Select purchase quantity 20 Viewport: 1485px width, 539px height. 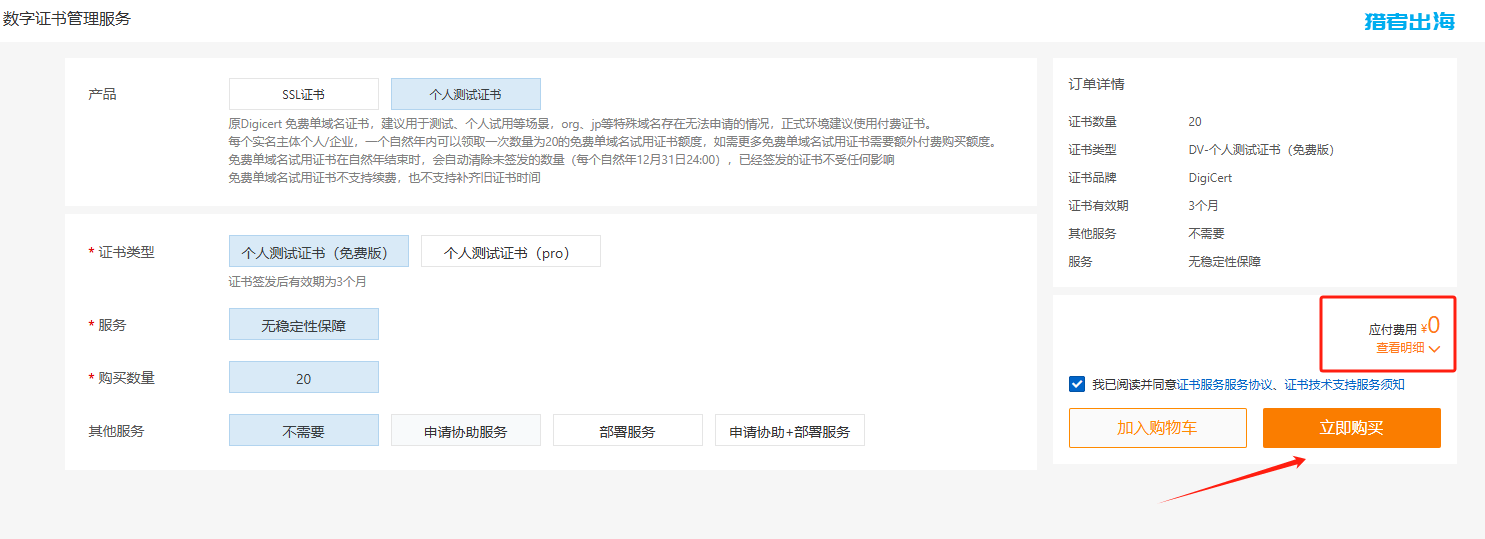tap(304, 377)
